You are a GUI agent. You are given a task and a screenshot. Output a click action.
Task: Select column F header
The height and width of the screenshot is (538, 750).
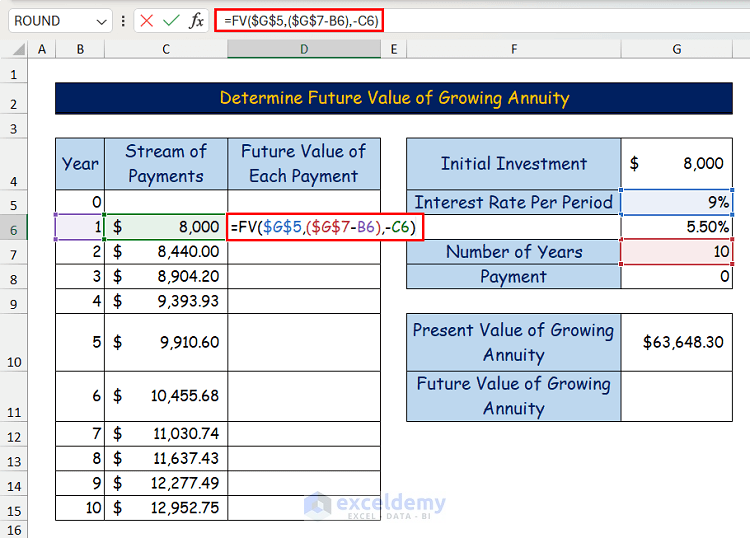click(x=514, y=49)
